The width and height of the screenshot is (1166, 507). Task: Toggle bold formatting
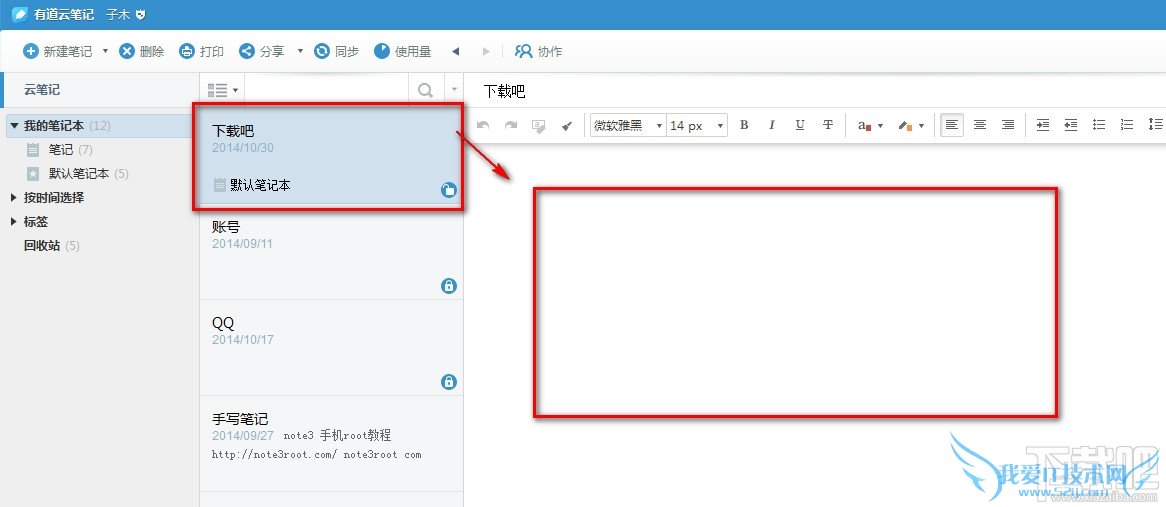point(744,125)
